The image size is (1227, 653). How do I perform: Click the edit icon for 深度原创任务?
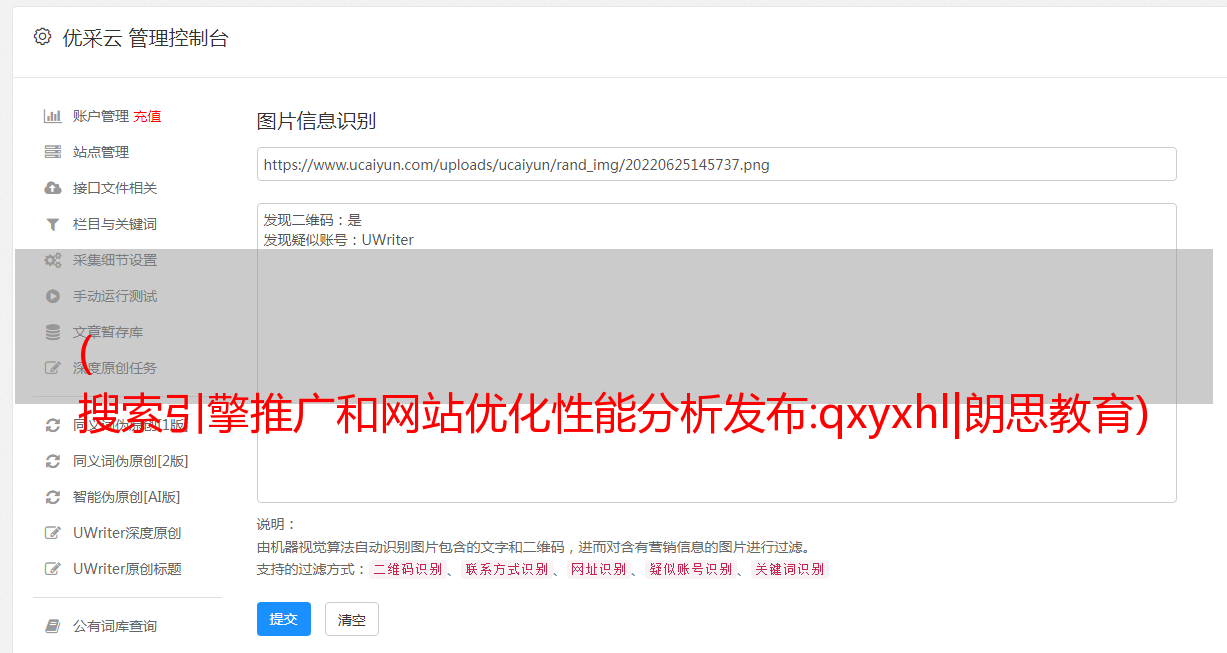[53, 368]
